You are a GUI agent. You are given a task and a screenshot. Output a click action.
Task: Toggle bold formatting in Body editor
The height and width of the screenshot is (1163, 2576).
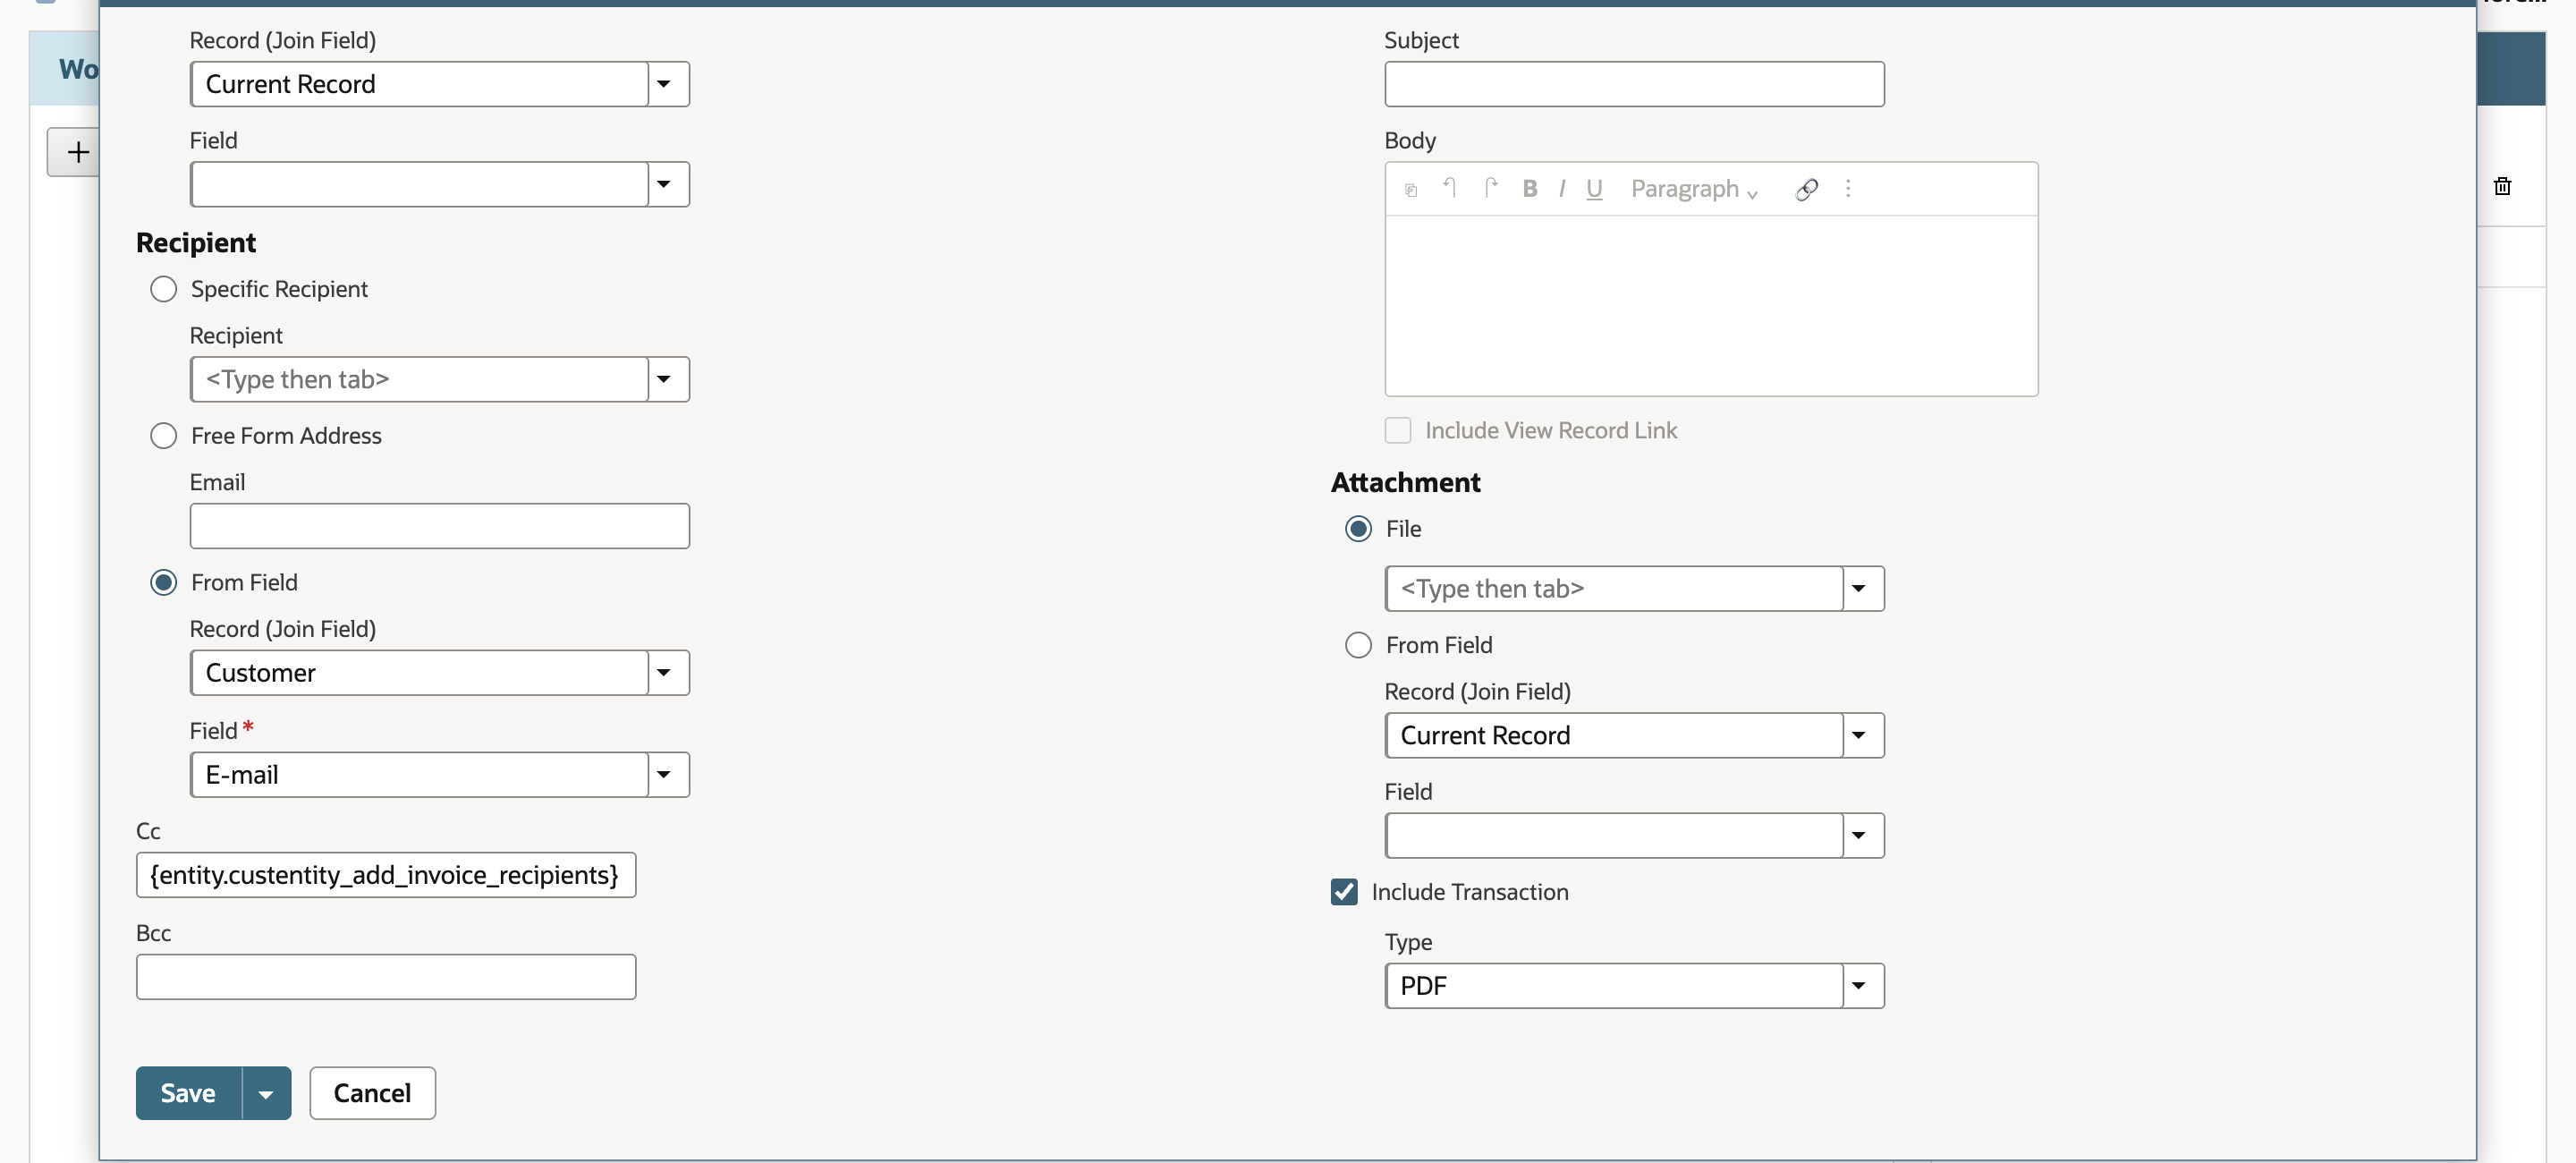(x=1529, y=188)
